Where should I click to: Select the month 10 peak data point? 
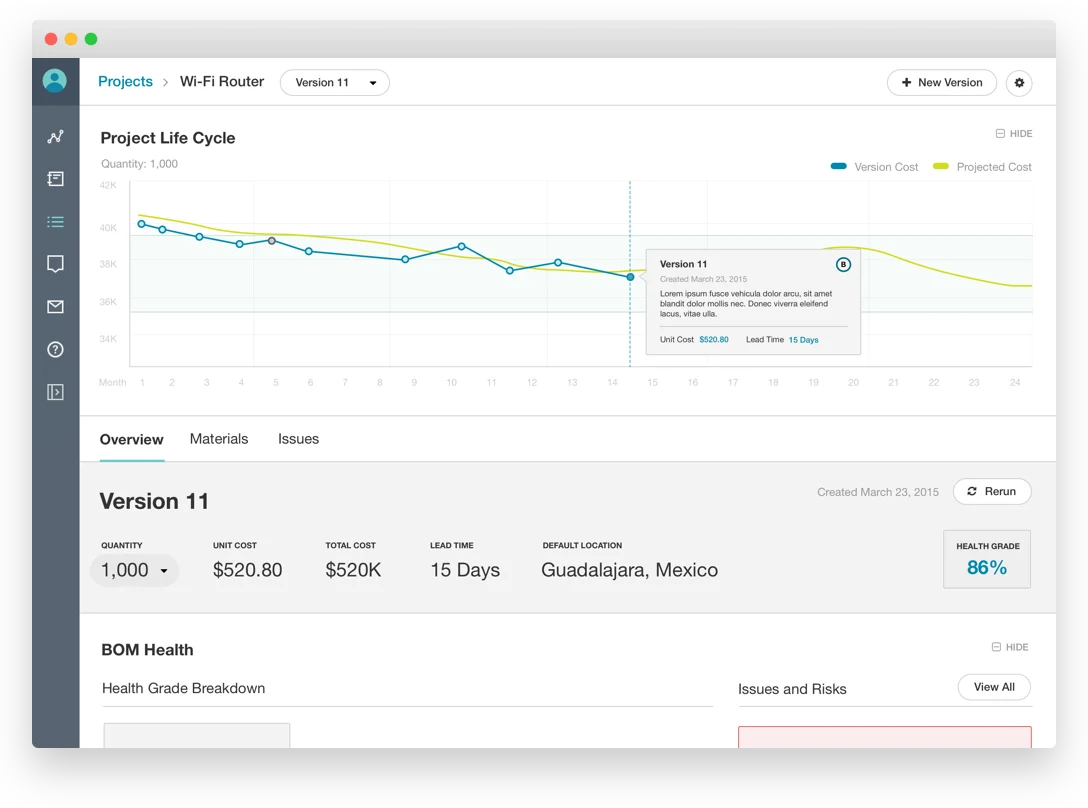(x=461, y=246)
